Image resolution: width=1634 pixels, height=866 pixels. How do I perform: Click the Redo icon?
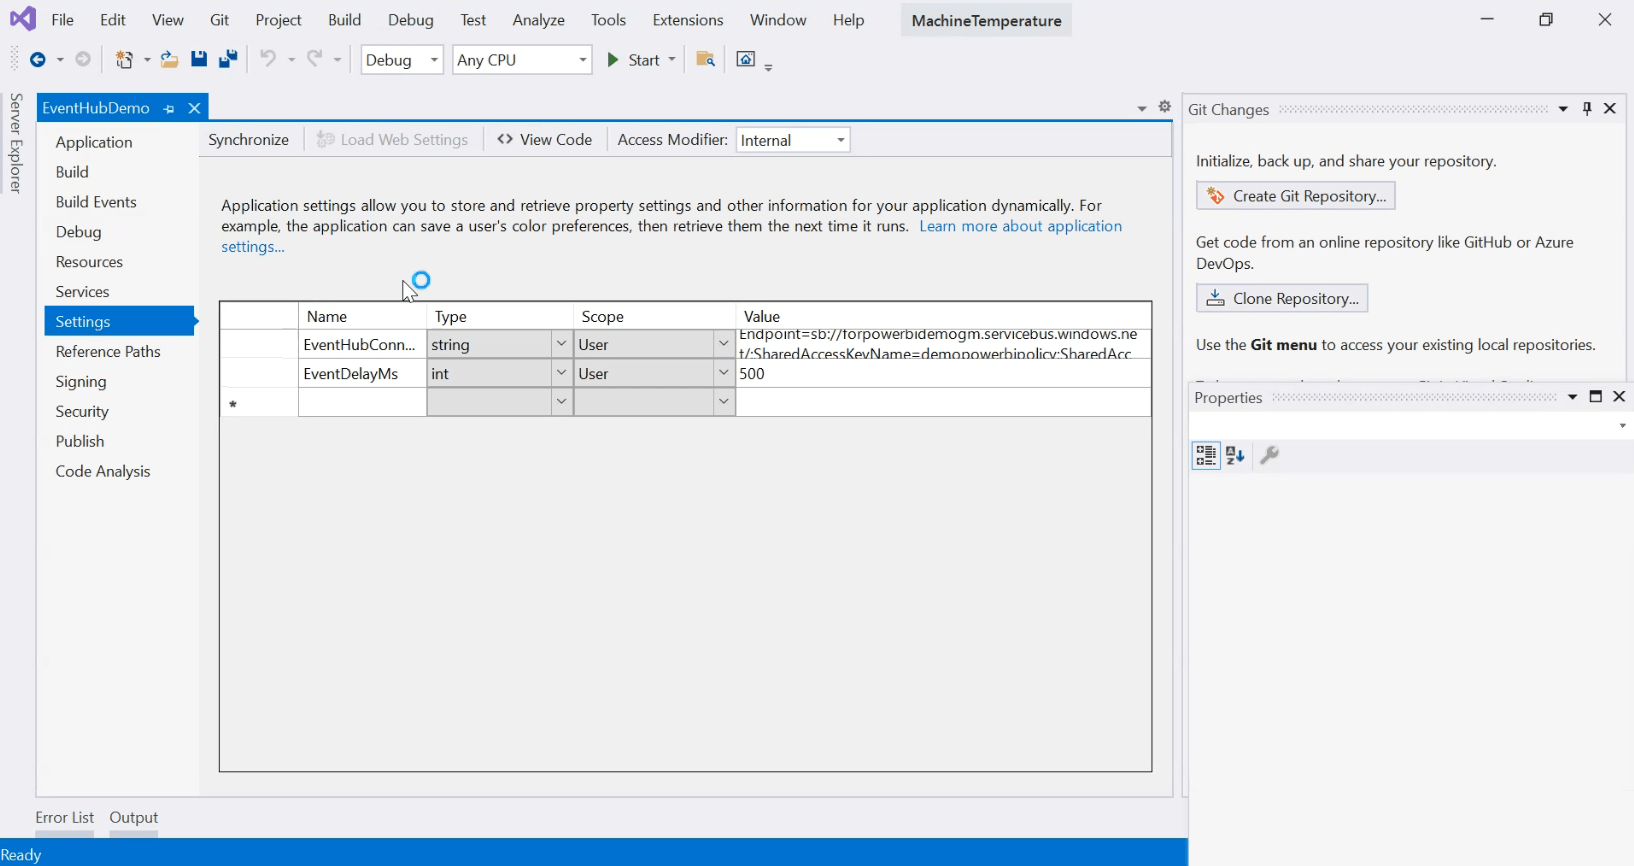(314, 60)
